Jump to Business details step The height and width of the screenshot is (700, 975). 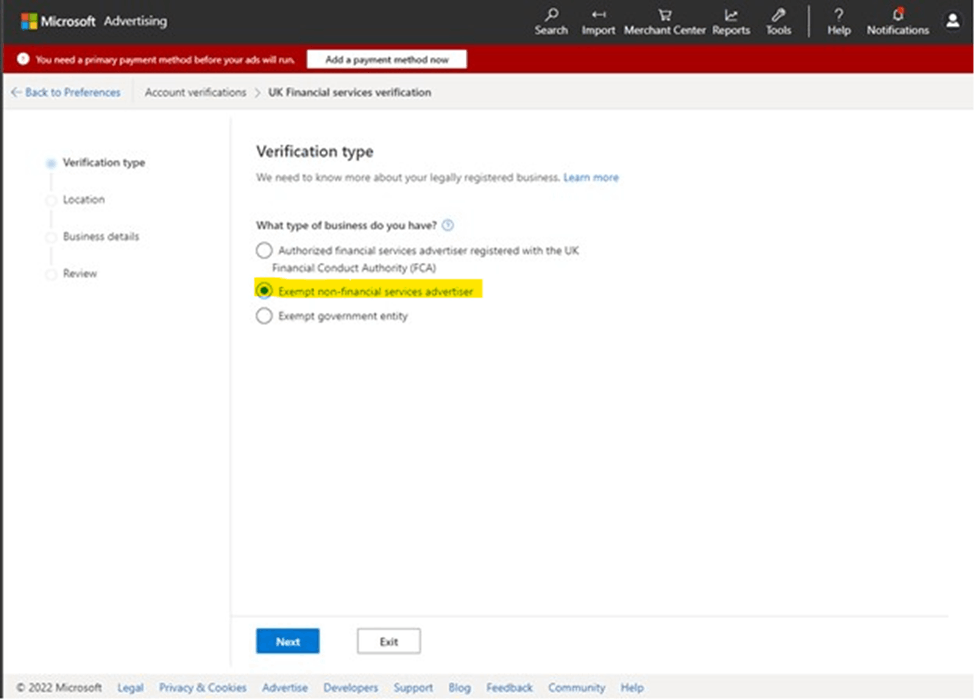(101, 237)
